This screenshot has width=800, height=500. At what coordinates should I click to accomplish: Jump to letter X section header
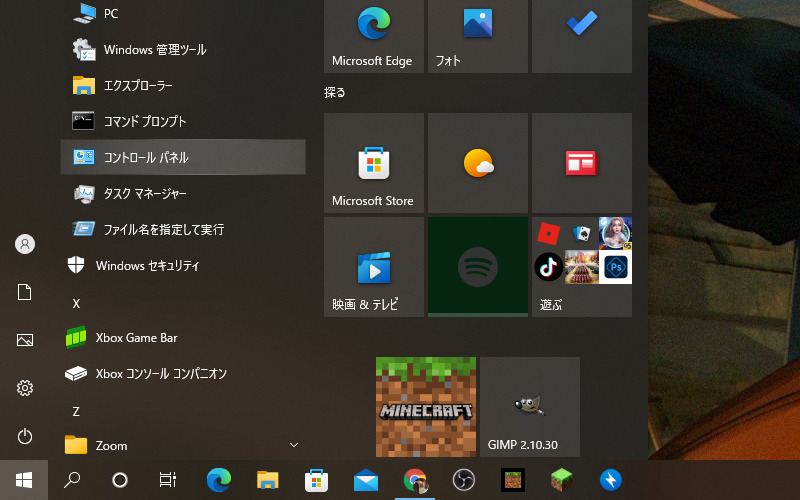click(76, 304)
